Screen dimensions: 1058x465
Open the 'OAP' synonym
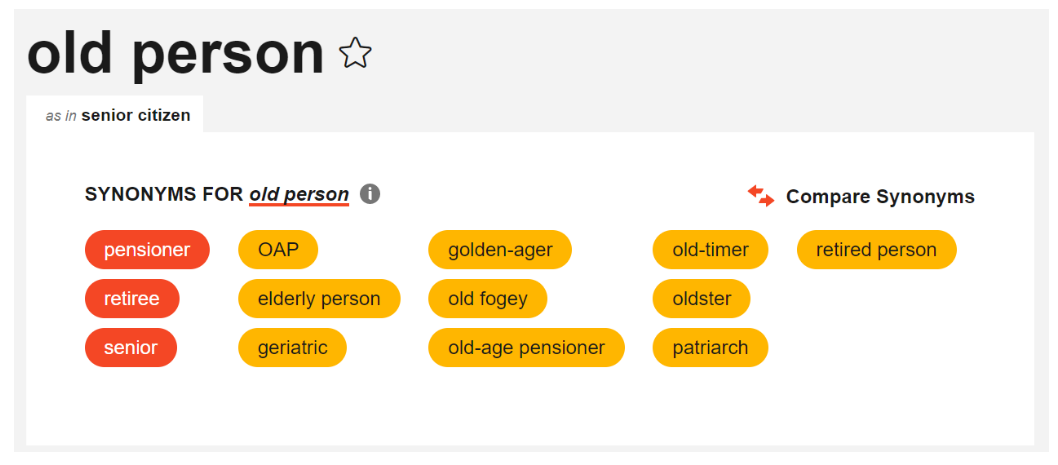278,250
